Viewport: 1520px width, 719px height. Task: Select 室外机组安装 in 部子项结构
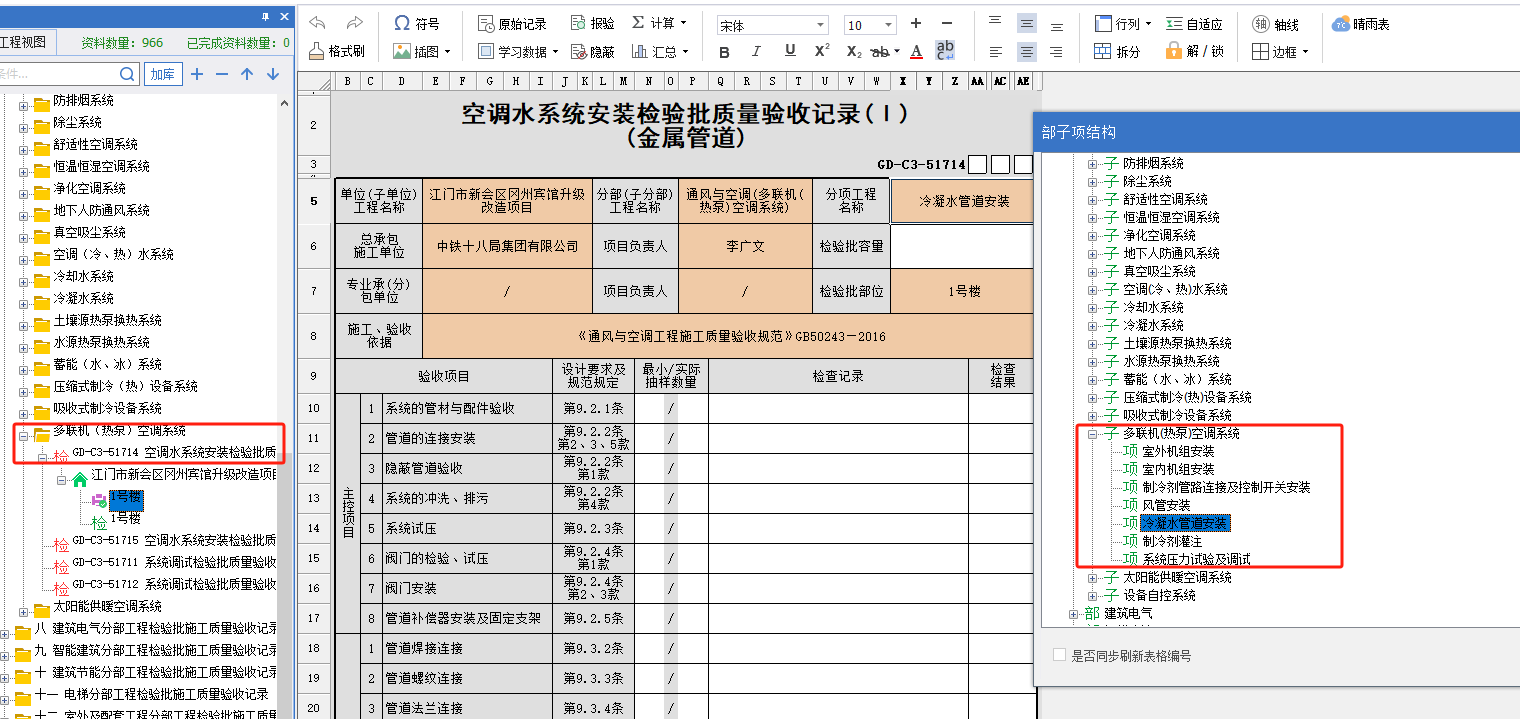[1178, 451]
